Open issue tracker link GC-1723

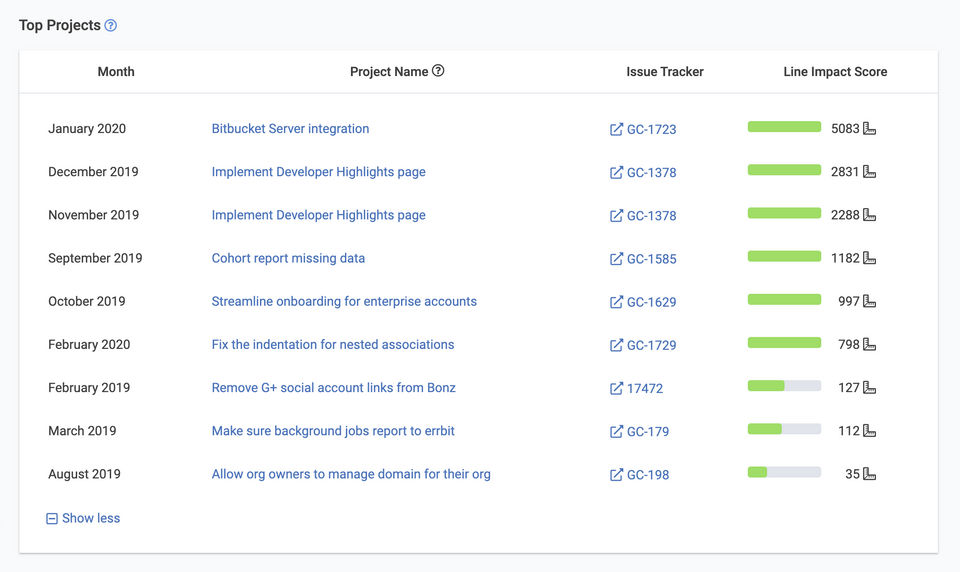click(x=643, y=130)
